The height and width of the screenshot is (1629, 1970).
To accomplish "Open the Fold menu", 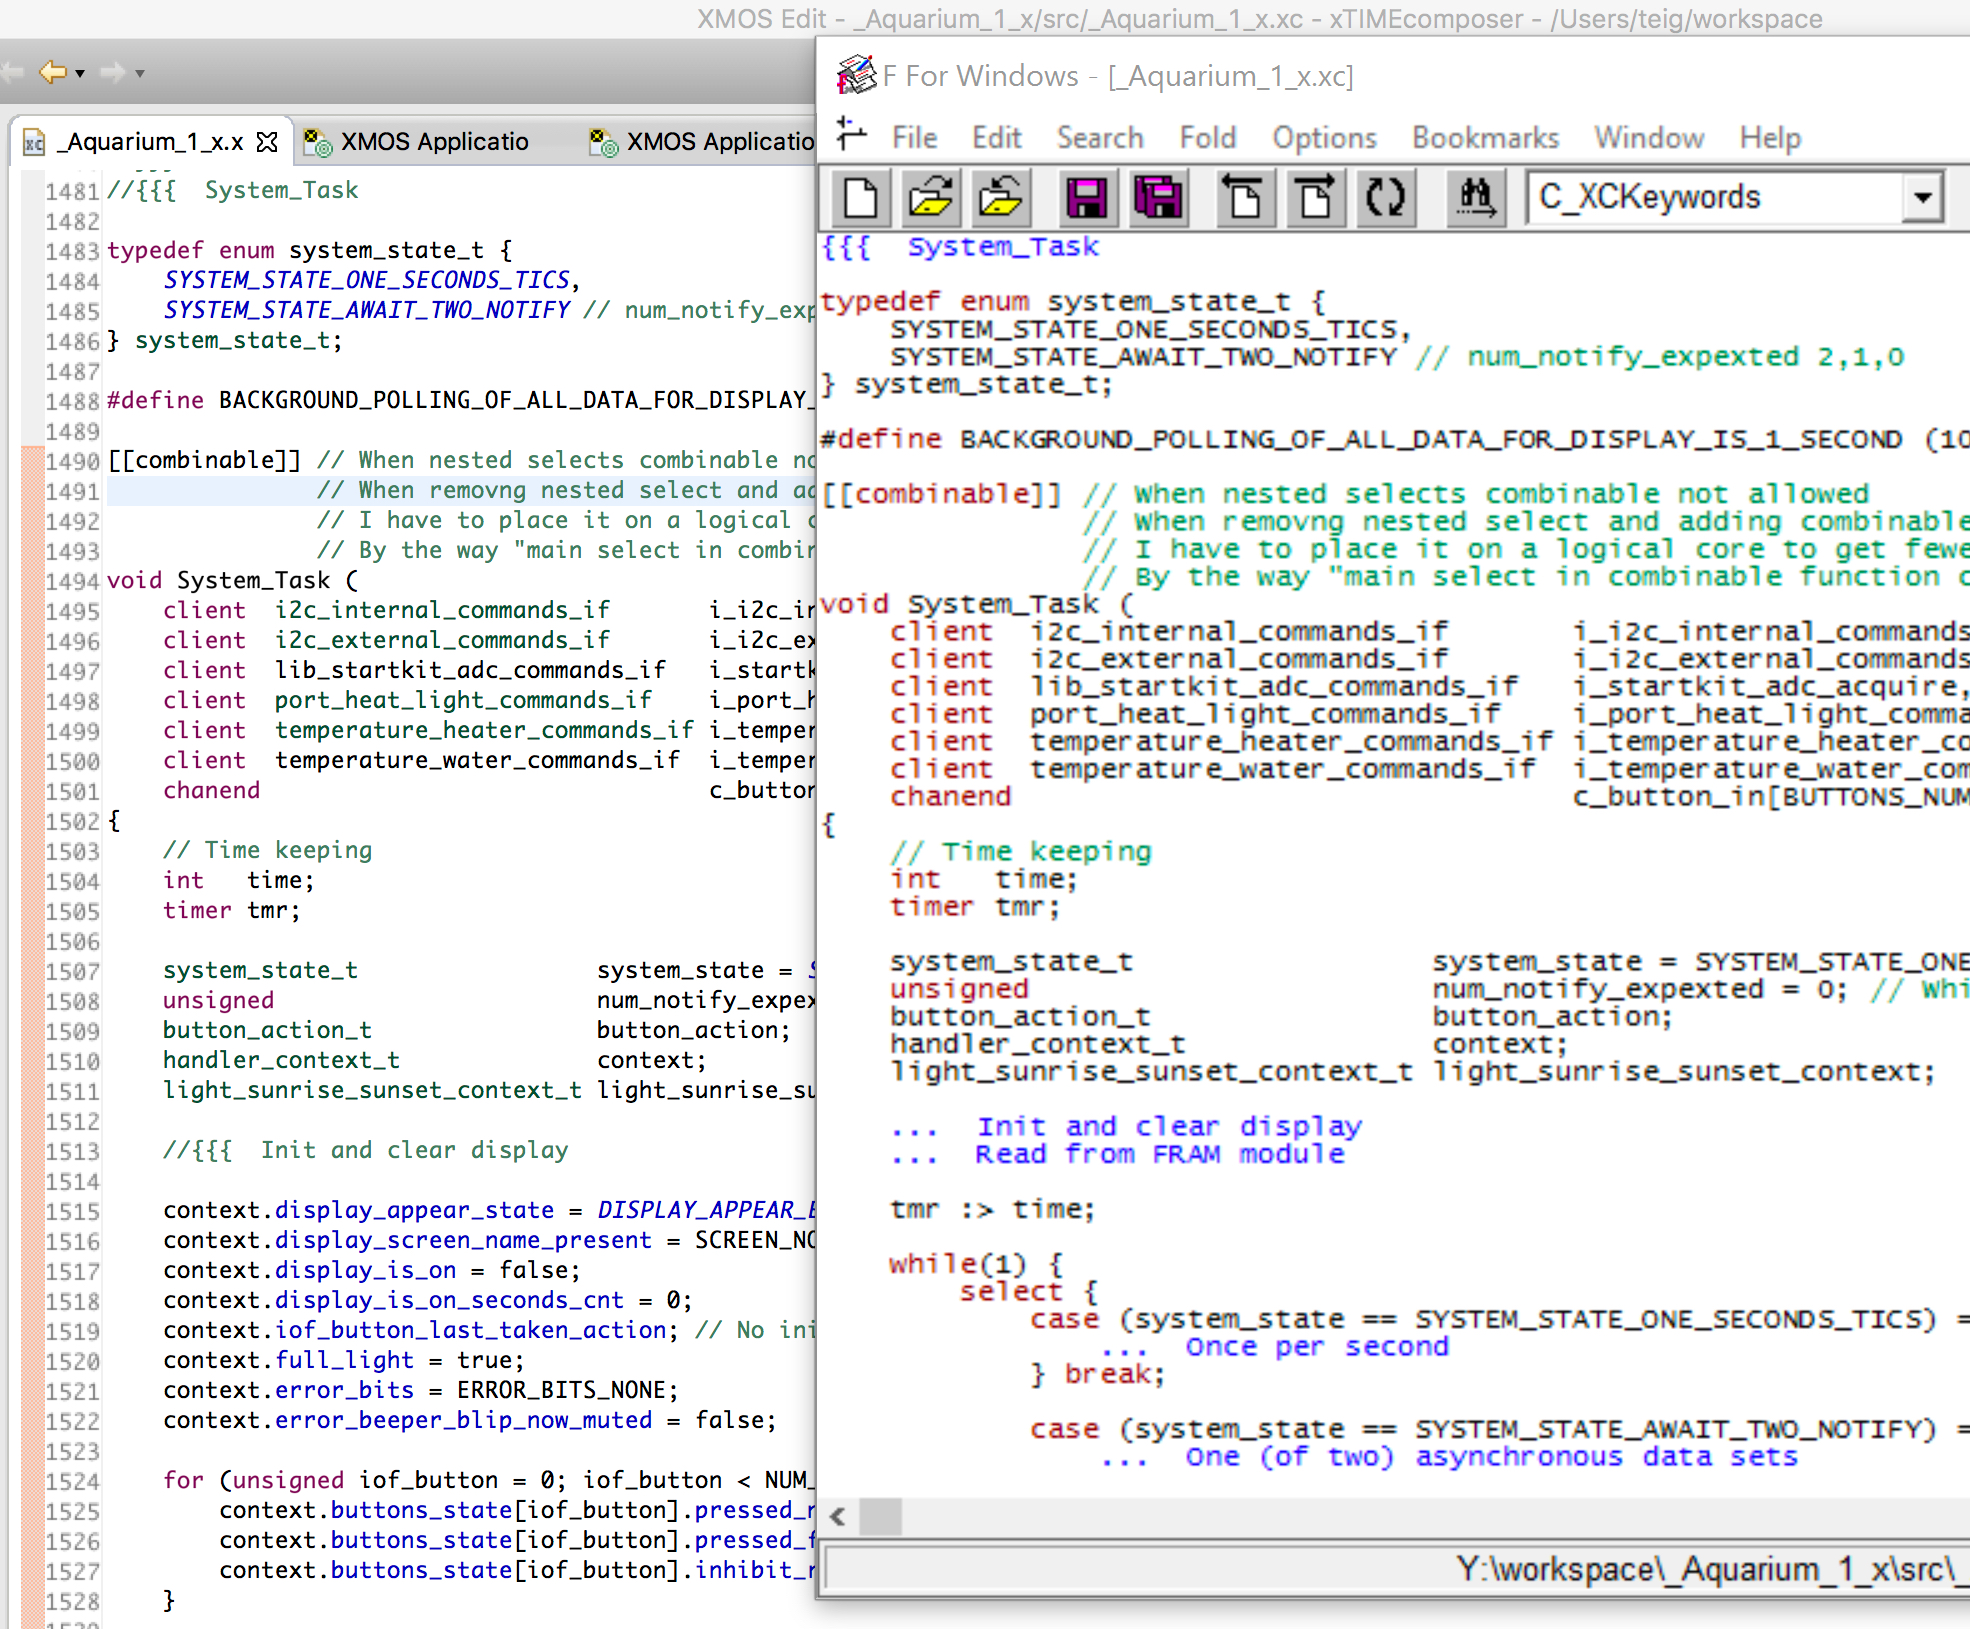I will tap(1208, 137).
